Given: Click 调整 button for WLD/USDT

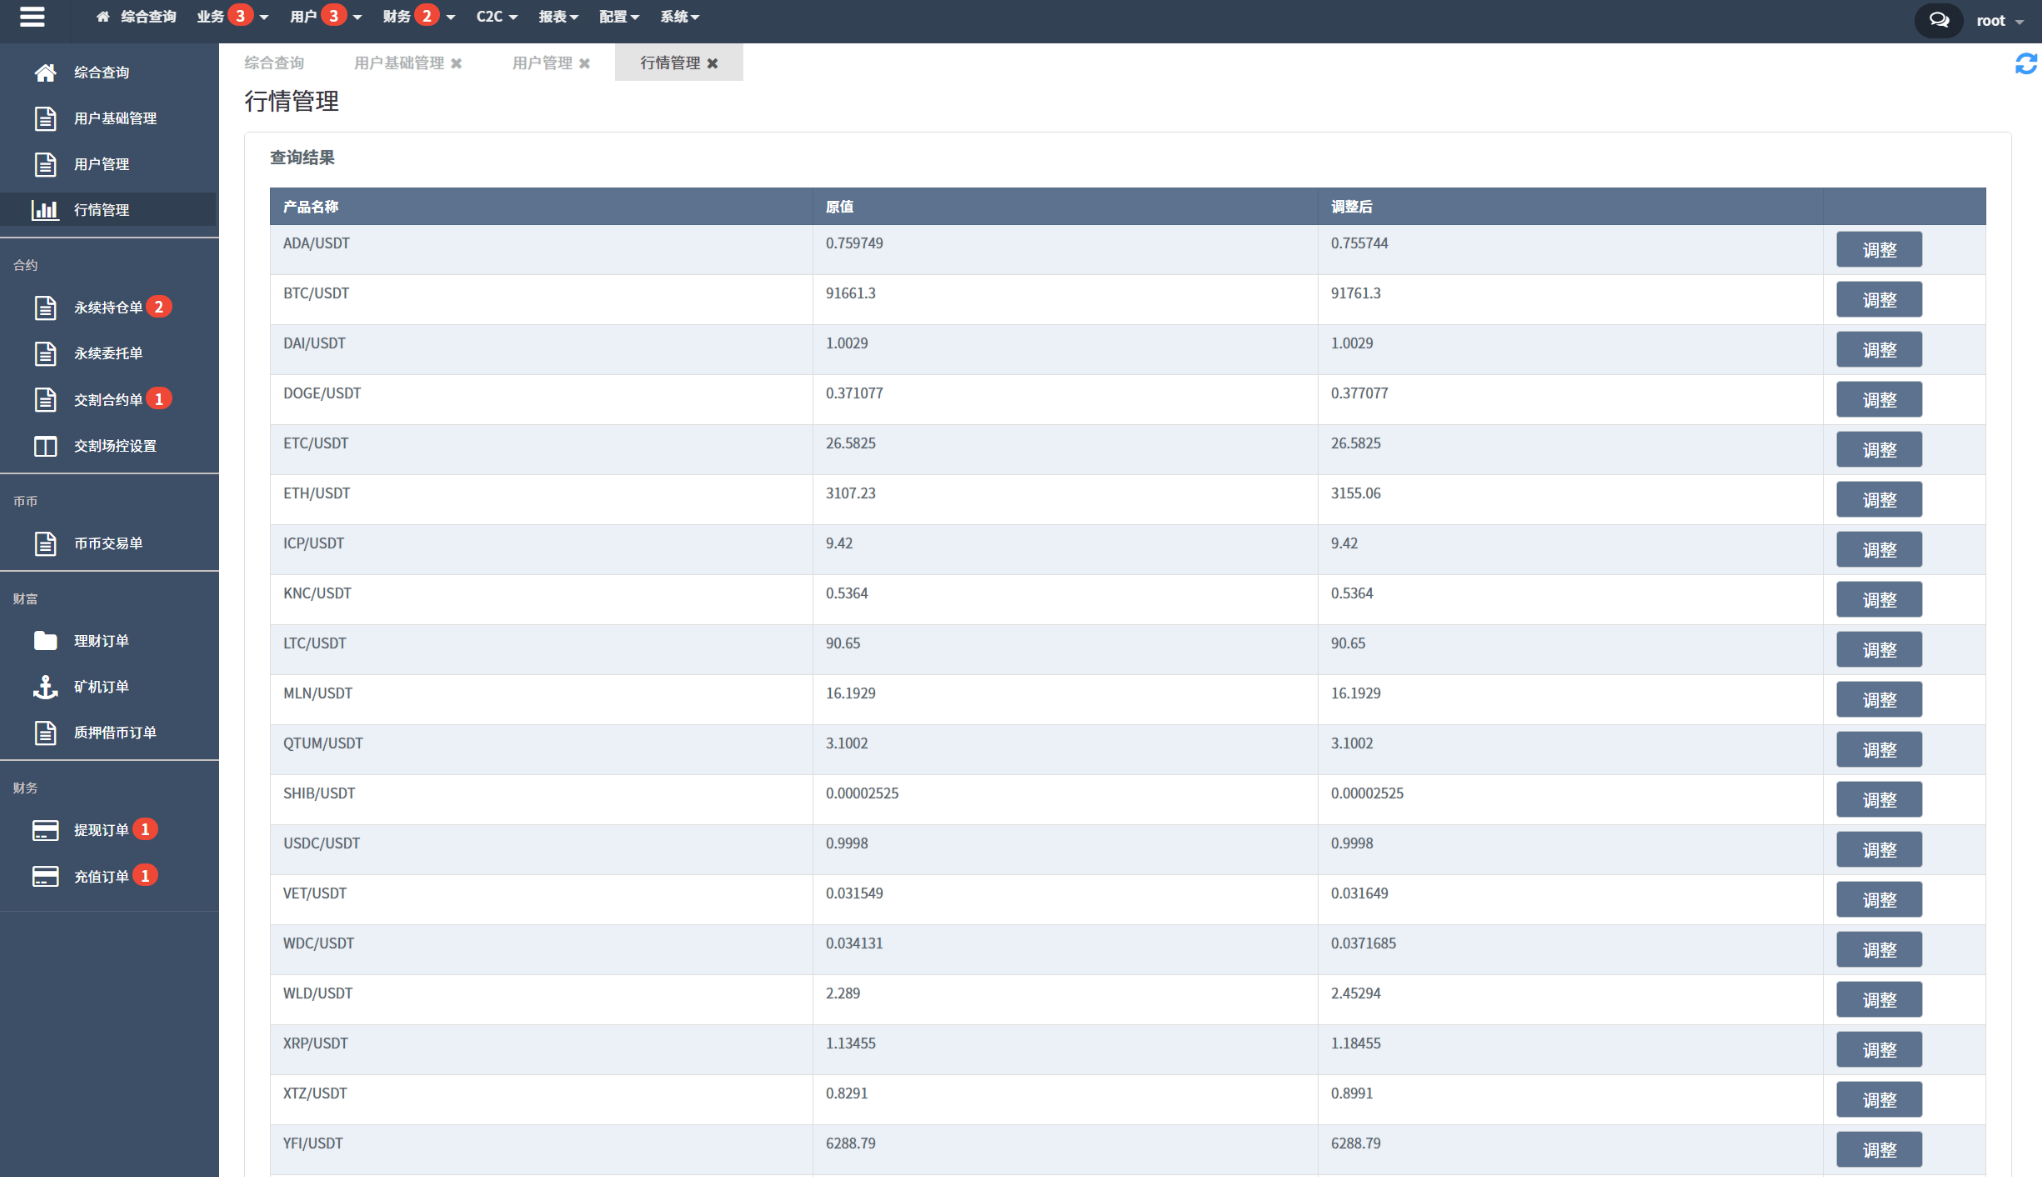Looking at the screenshot, I should tap(1879, 1000).
